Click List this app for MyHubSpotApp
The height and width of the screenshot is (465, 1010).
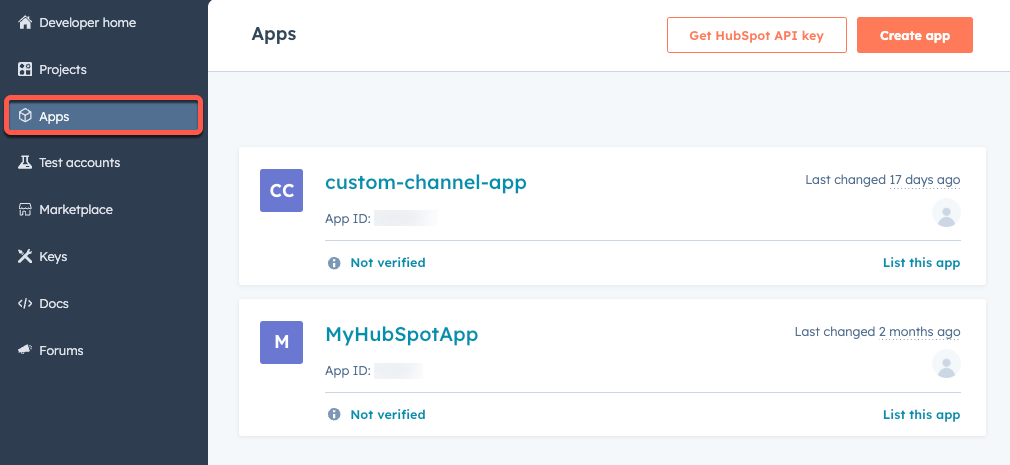(921, 414)
